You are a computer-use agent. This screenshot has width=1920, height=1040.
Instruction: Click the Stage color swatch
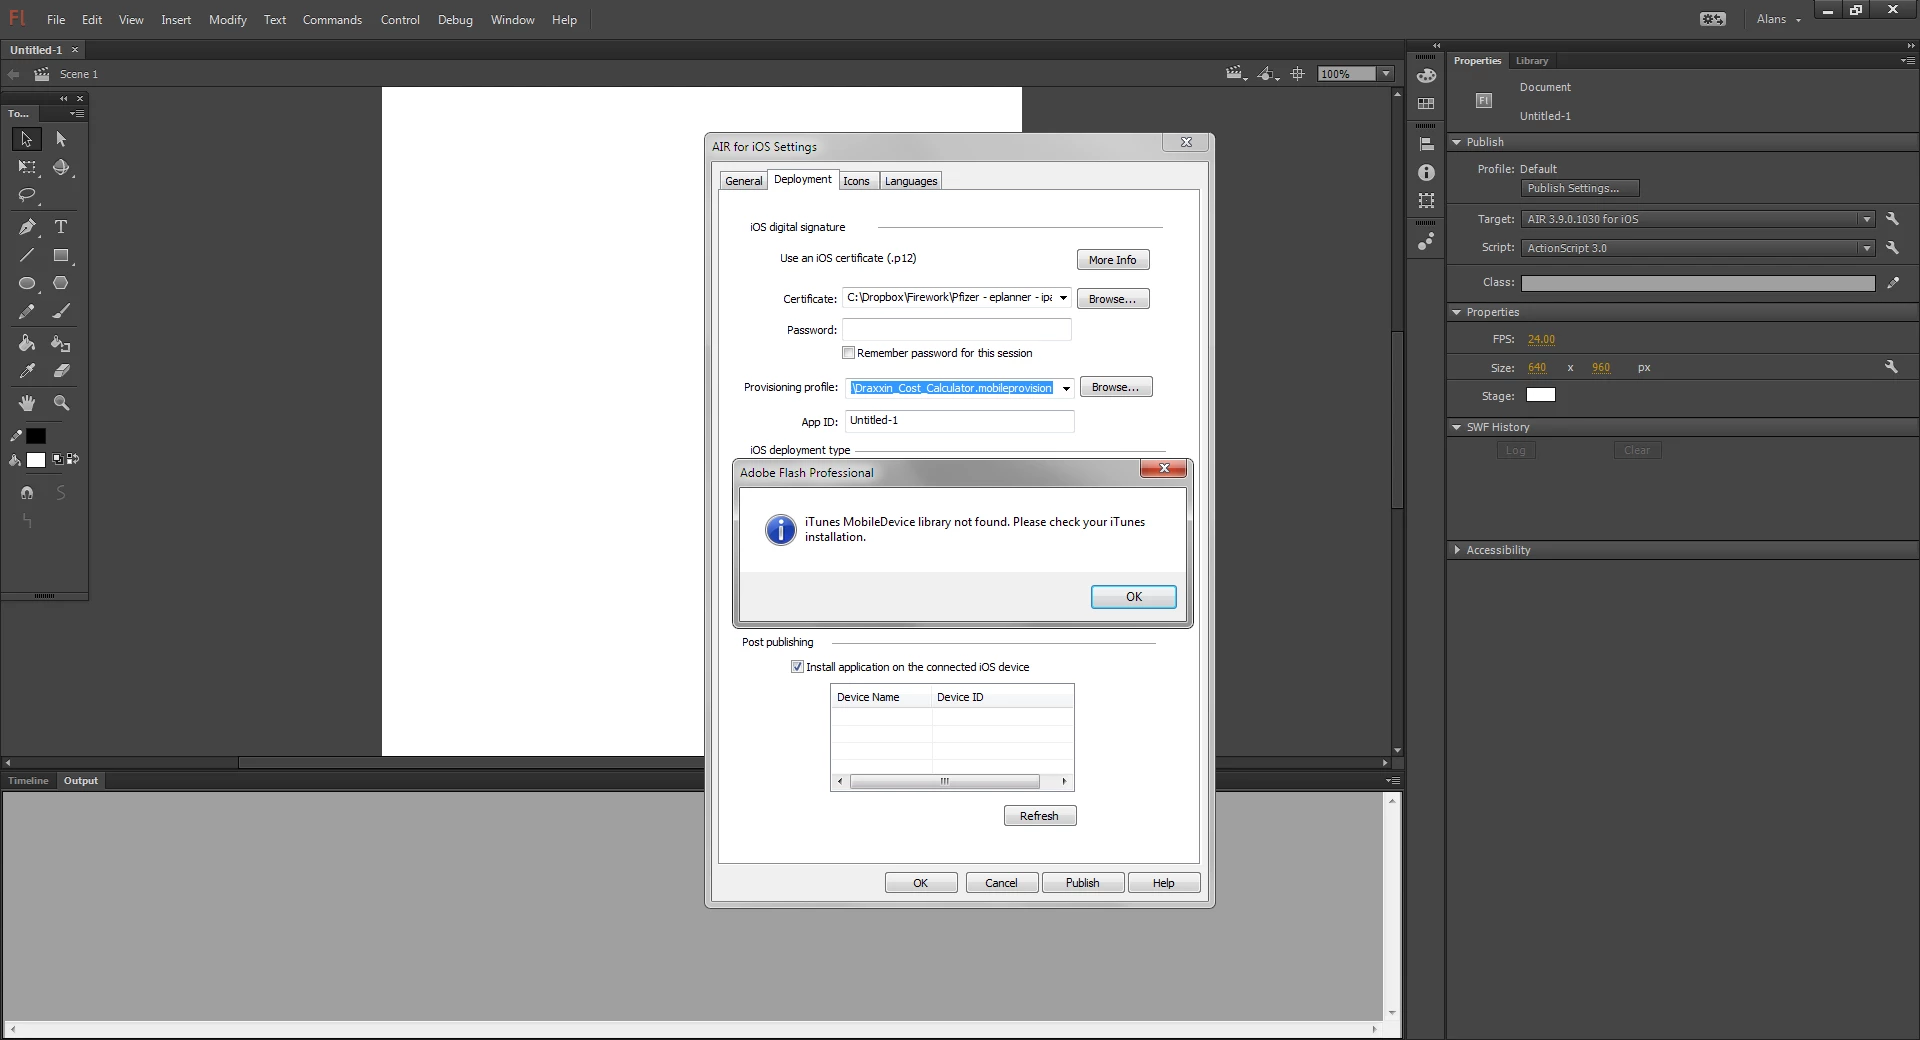pos(1541,395)
